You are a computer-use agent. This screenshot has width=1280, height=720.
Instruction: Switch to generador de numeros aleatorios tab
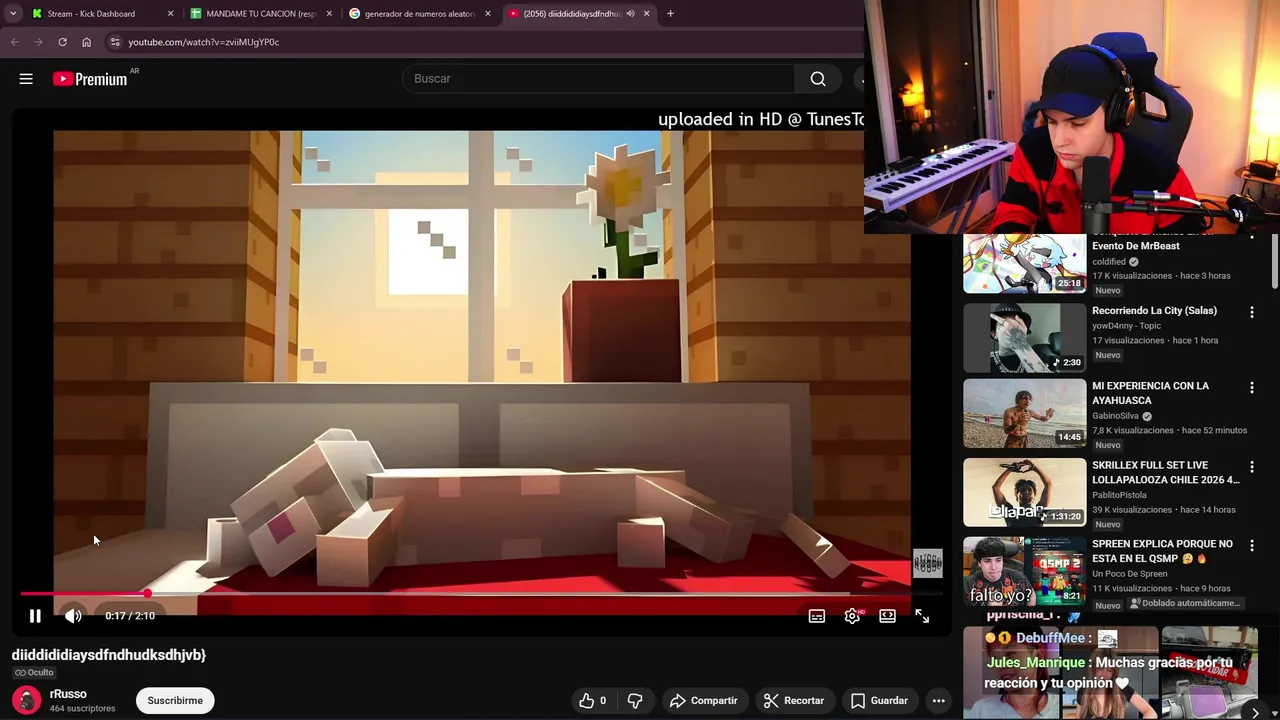(x=419, y=14)
